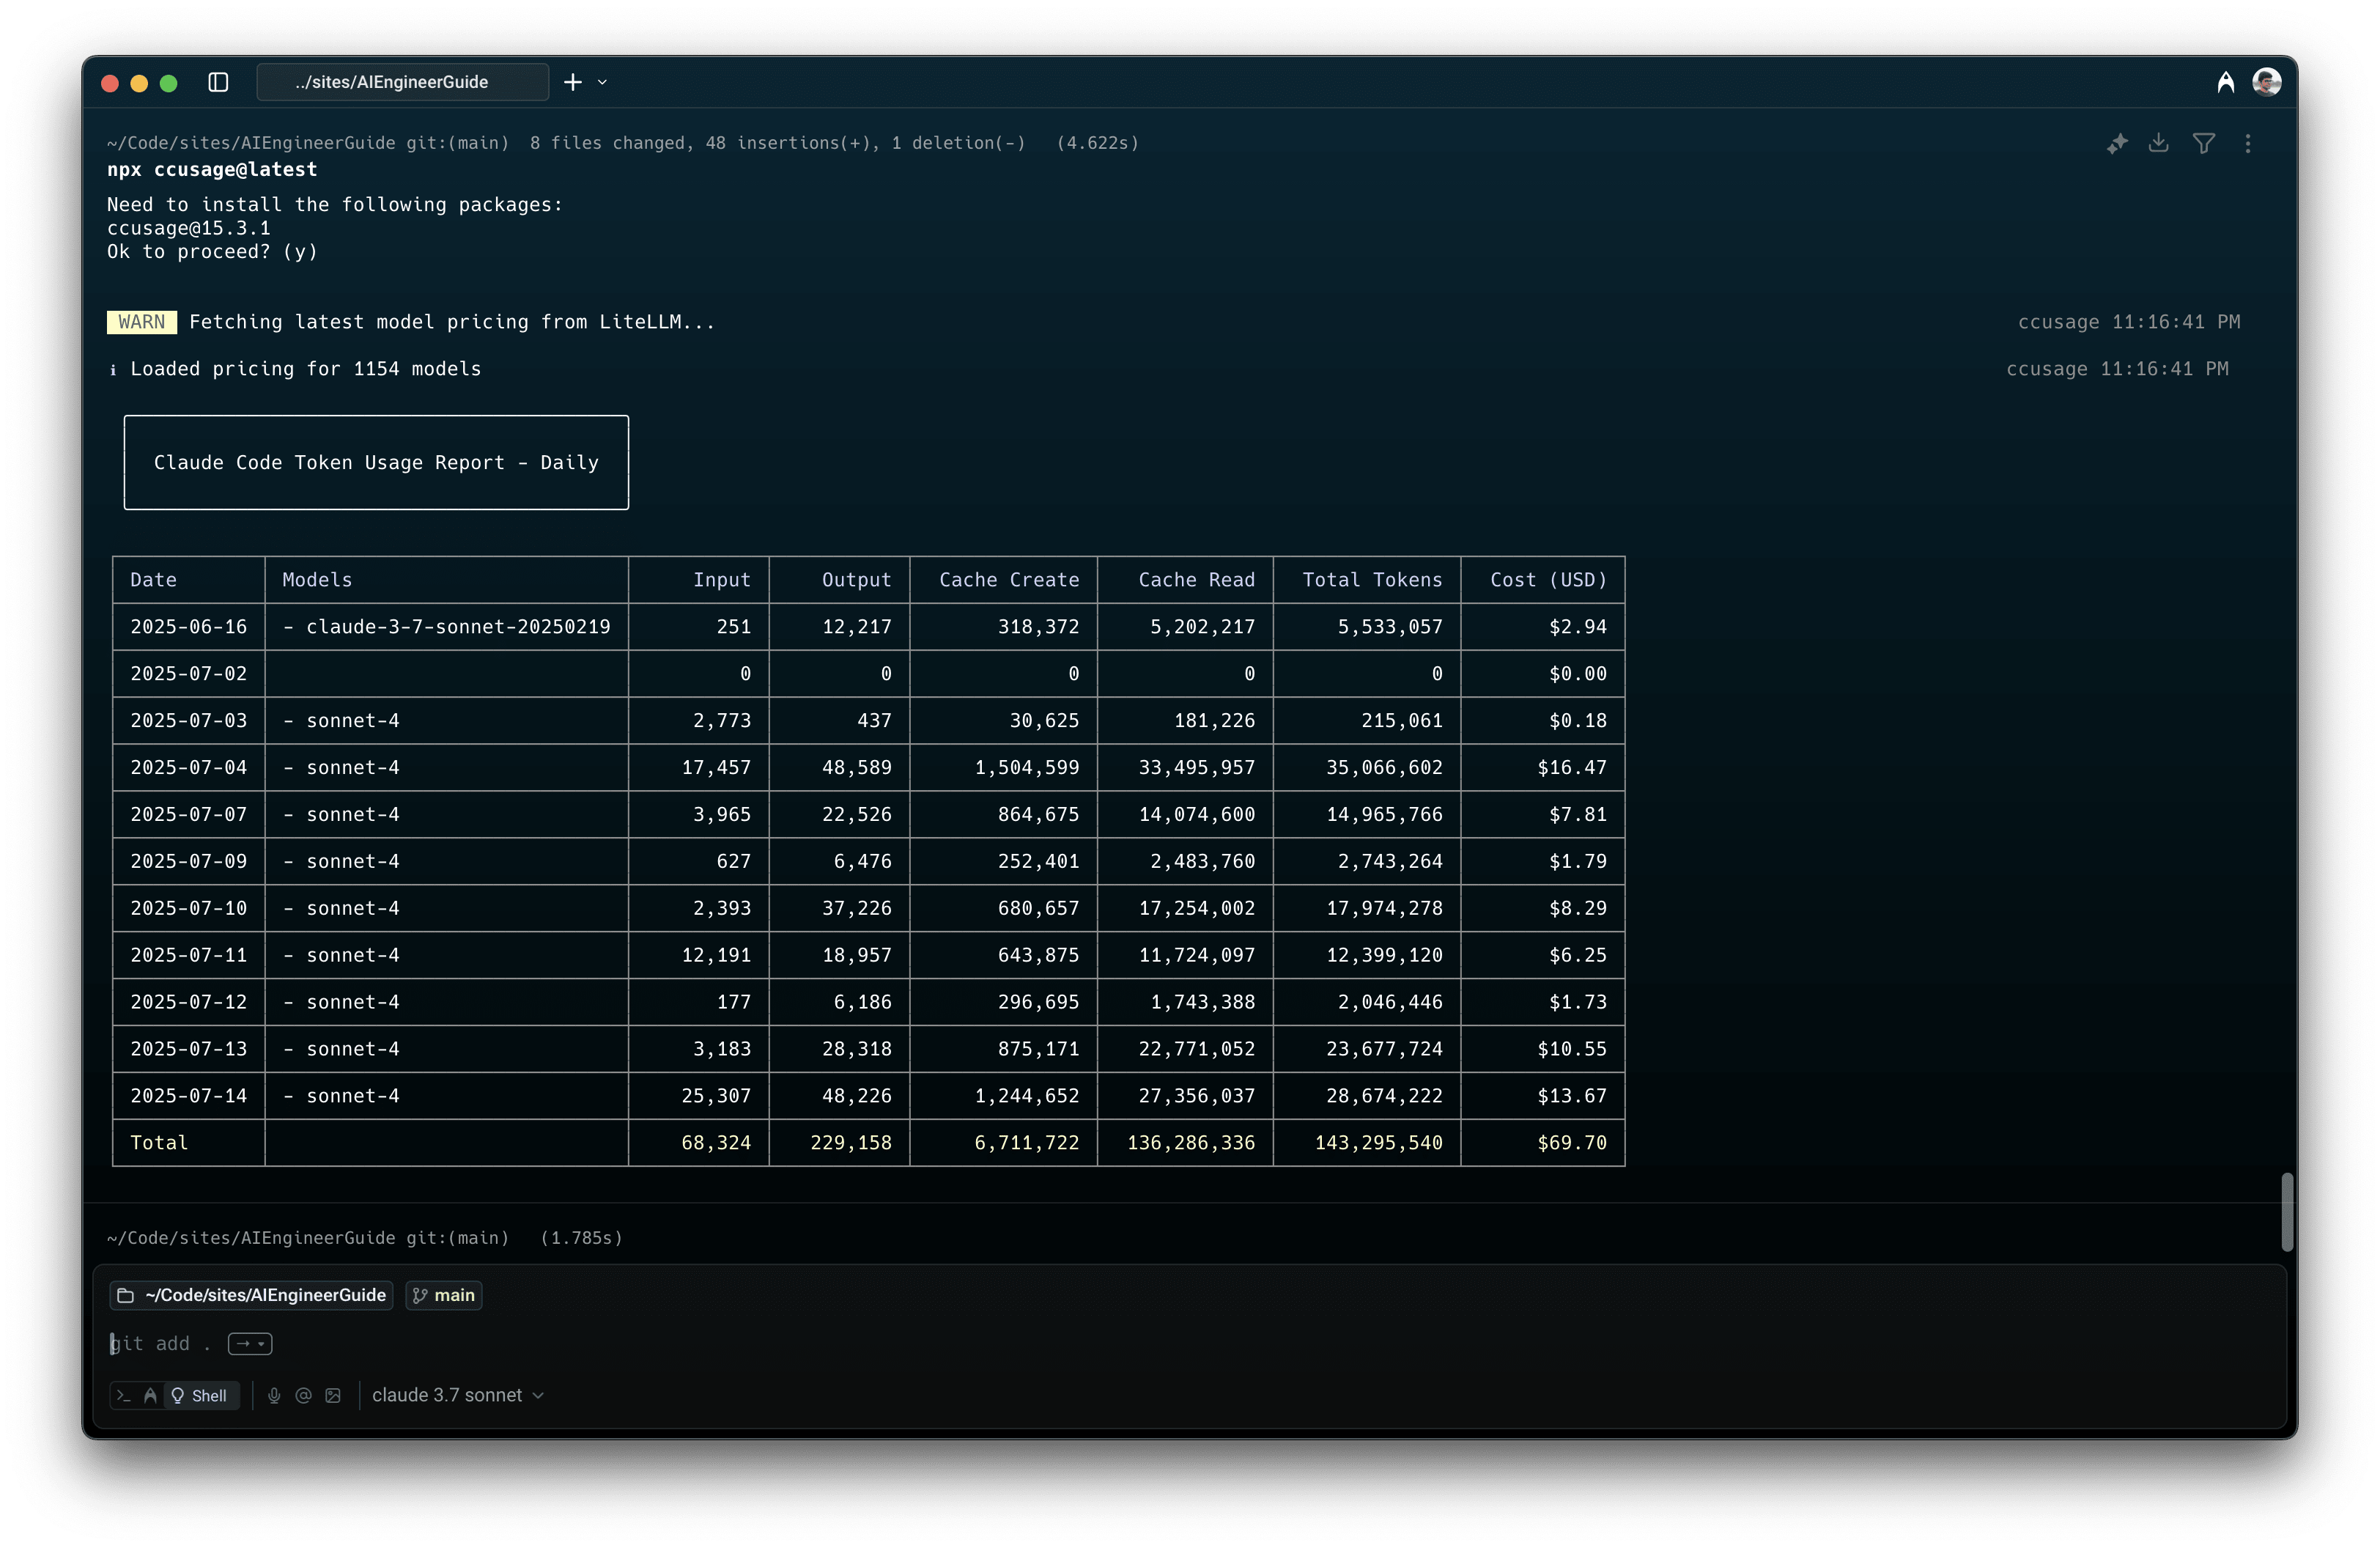Click the first 'ccusage 11:16:41 PM' timestamp
The width and height of the screenshot is (2380, 1548).
2129,322
